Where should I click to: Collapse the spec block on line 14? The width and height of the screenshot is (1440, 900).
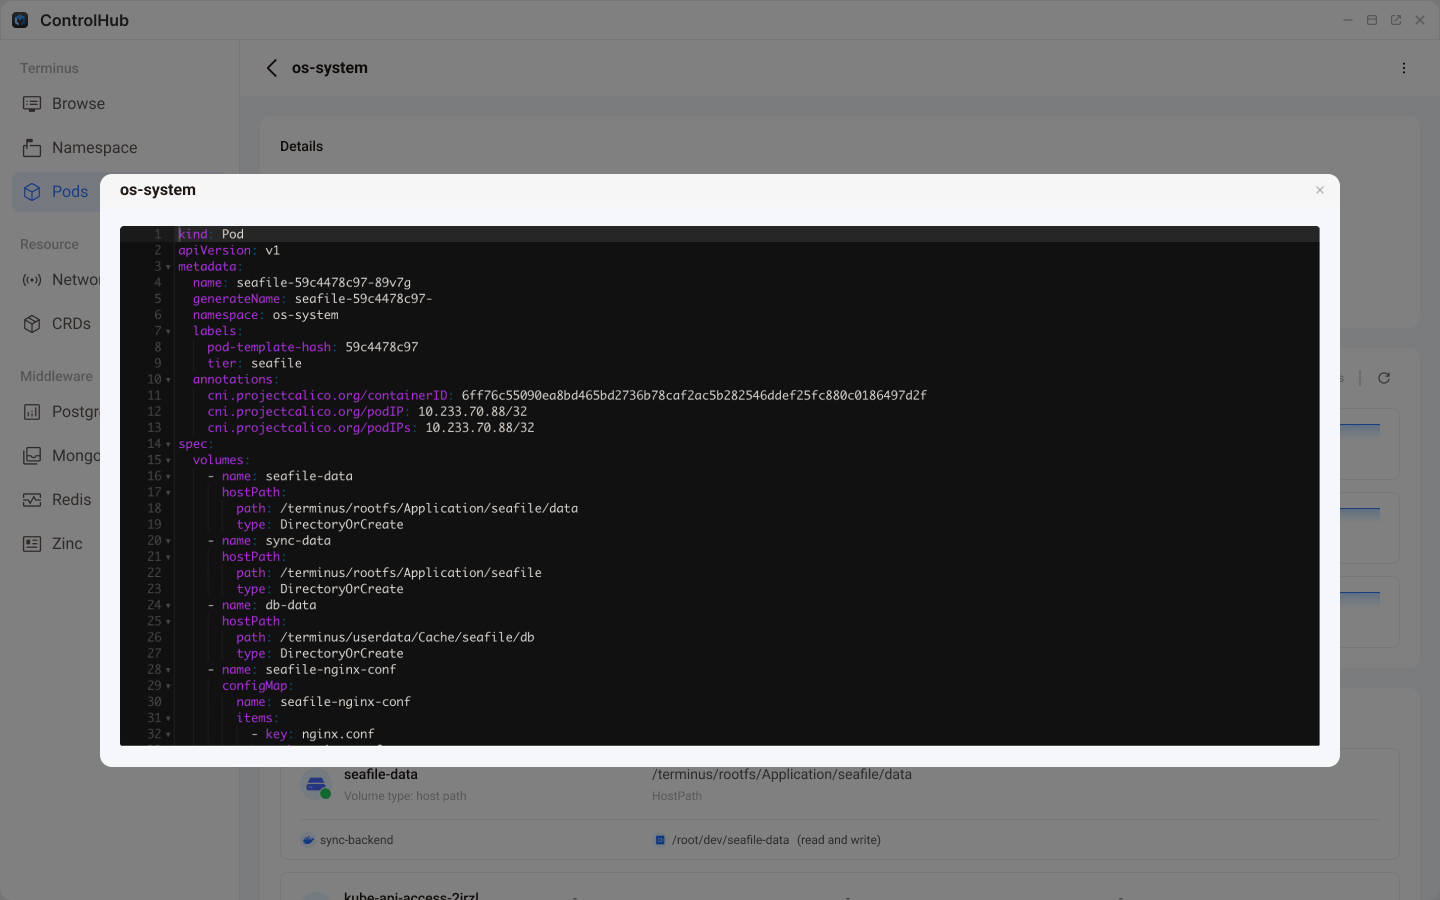[168, 444]
